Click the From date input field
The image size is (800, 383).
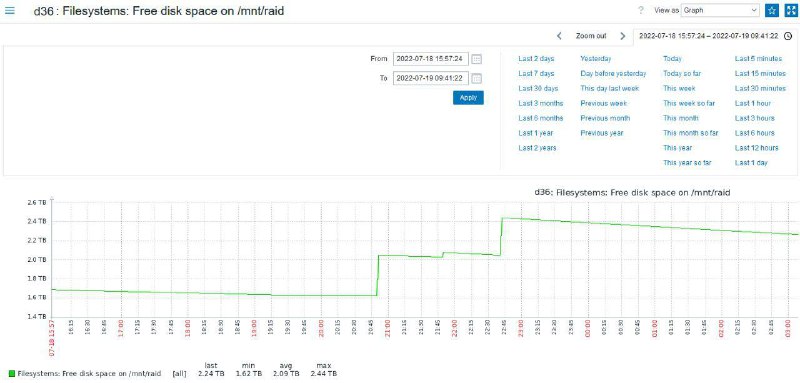pyautogui.click(x=431, y=59)
